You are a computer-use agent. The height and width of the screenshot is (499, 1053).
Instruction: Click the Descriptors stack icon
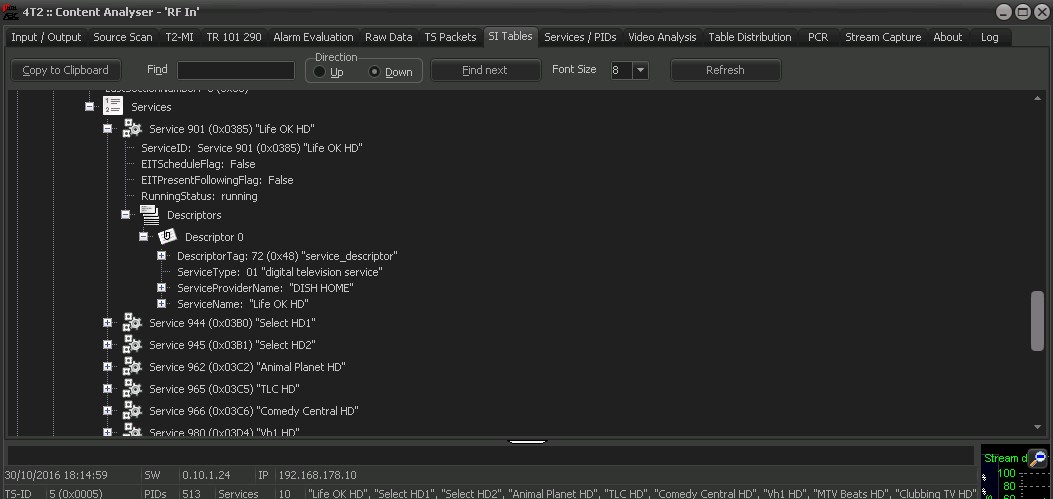[x=149, y=215]
